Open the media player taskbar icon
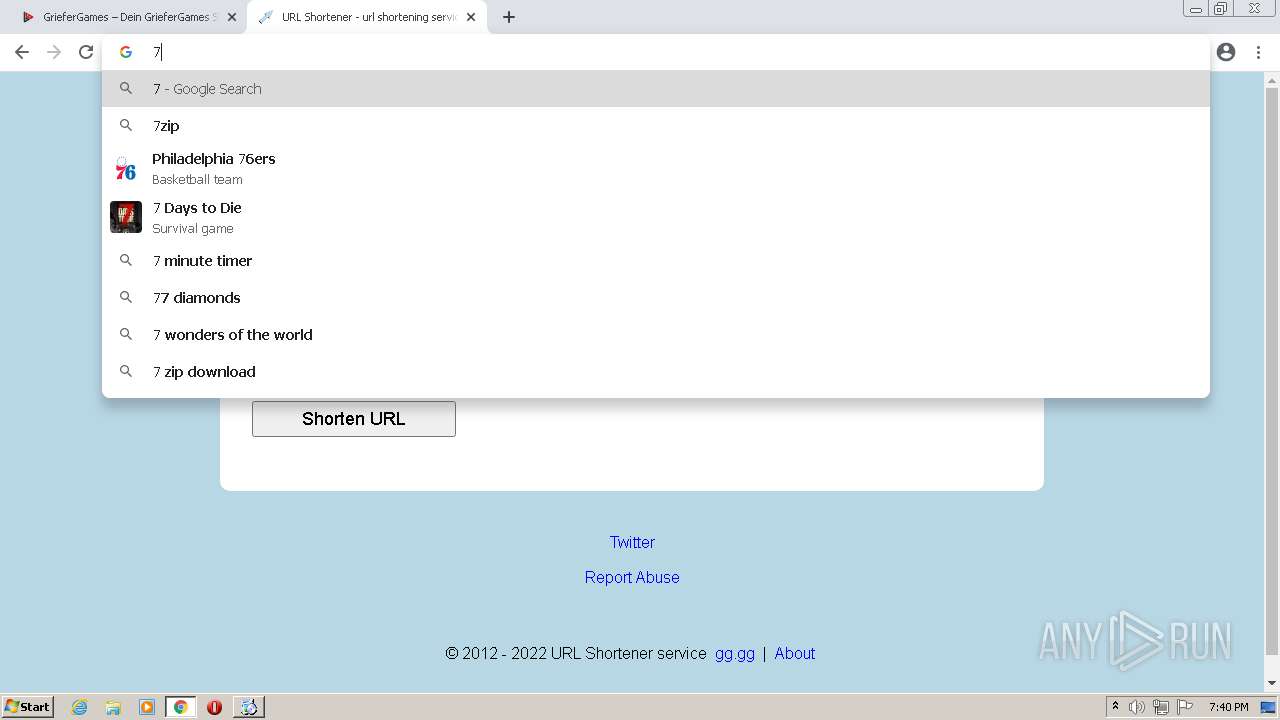The height and width of the screenshot is (720, 1280). pyautogui.click(x=147, y=707)
